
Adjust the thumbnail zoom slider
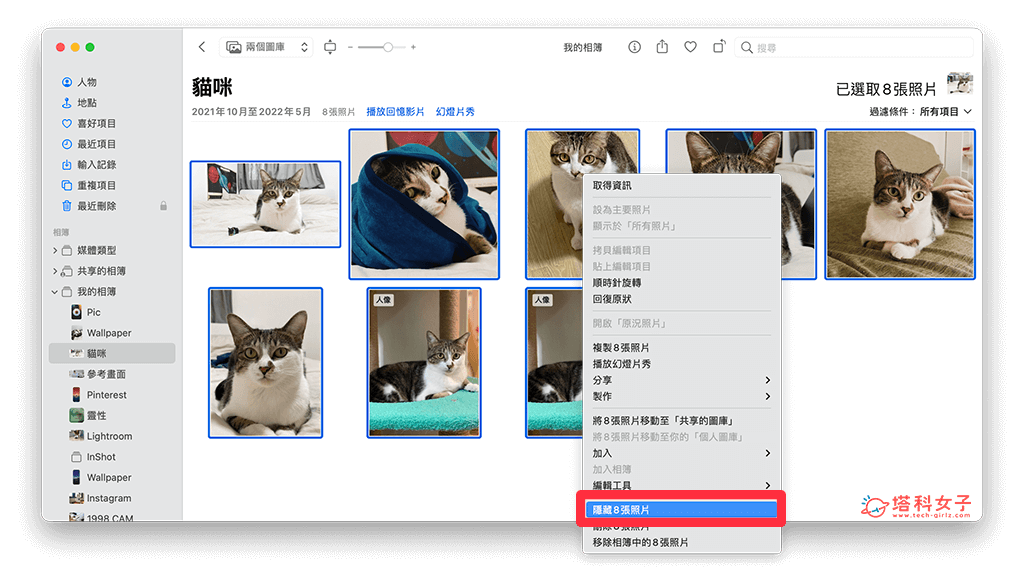point(388,47)
